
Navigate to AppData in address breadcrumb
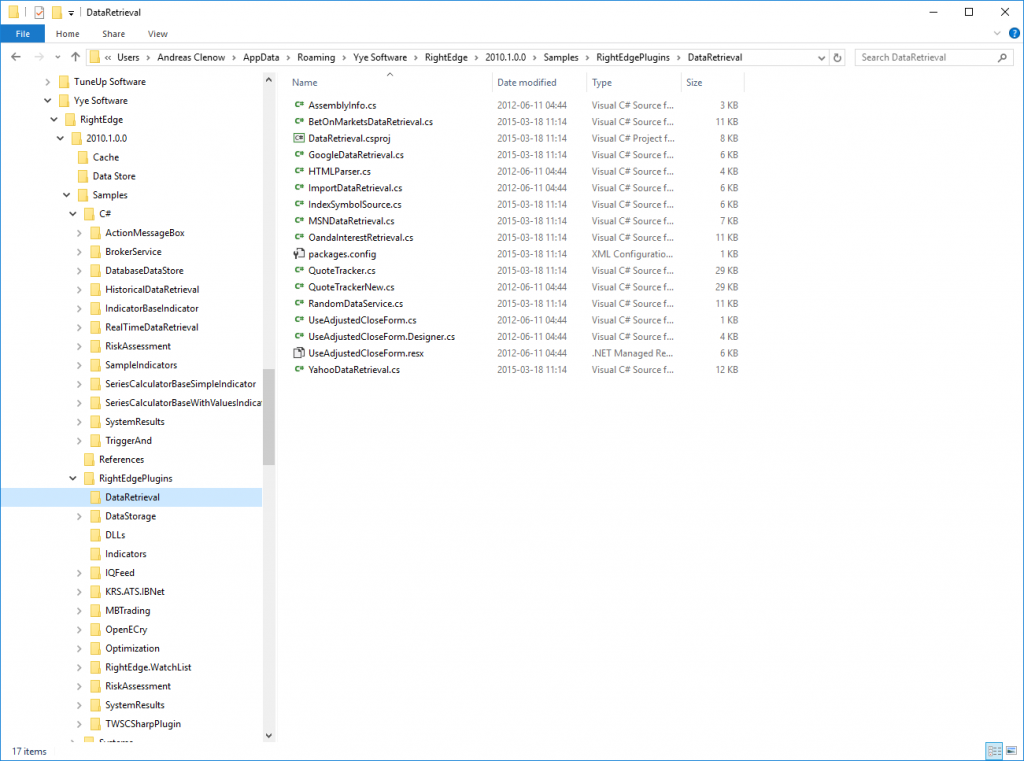click(261, 57)
